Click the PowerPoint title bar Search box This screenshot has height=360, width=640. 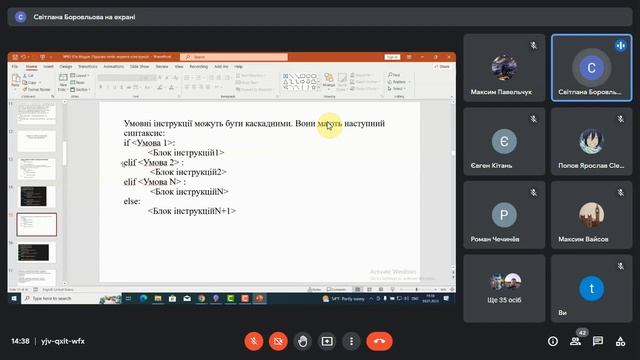coord(234,57)
